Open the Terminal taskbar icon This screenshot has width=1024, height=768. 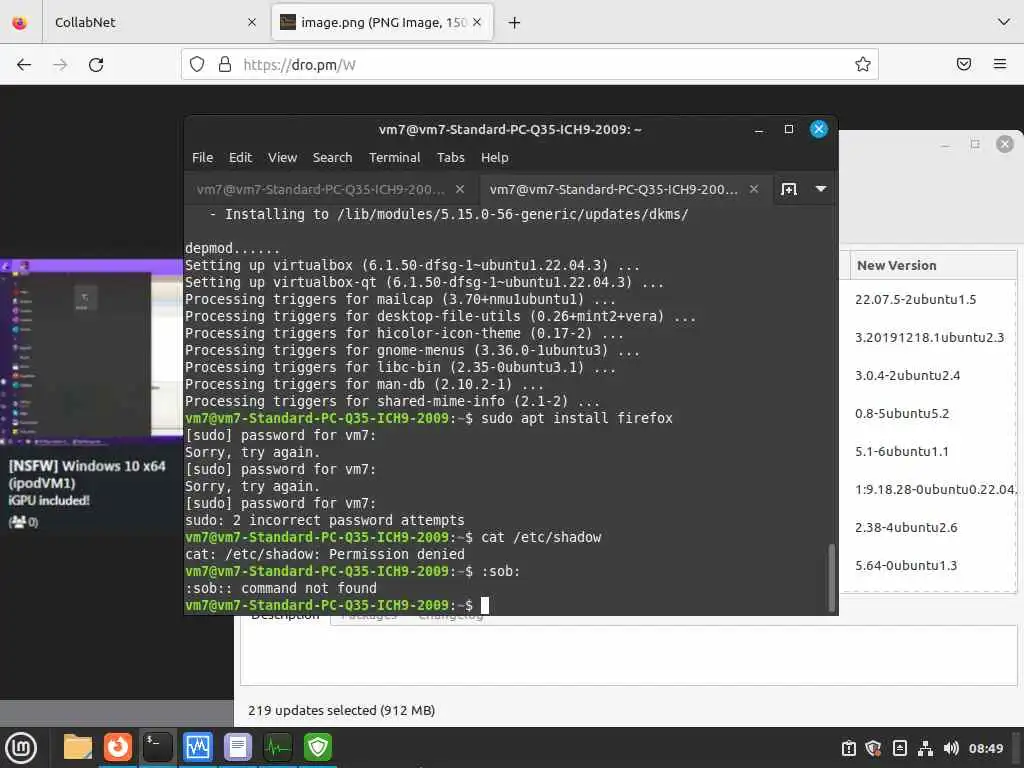[157, 747]
